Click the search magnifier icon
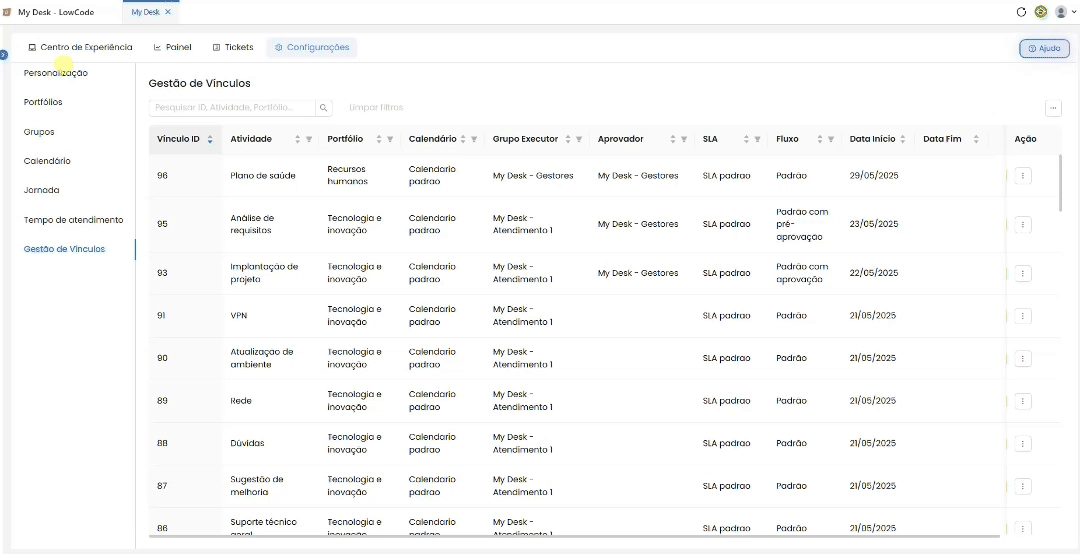 pos(324,107)
